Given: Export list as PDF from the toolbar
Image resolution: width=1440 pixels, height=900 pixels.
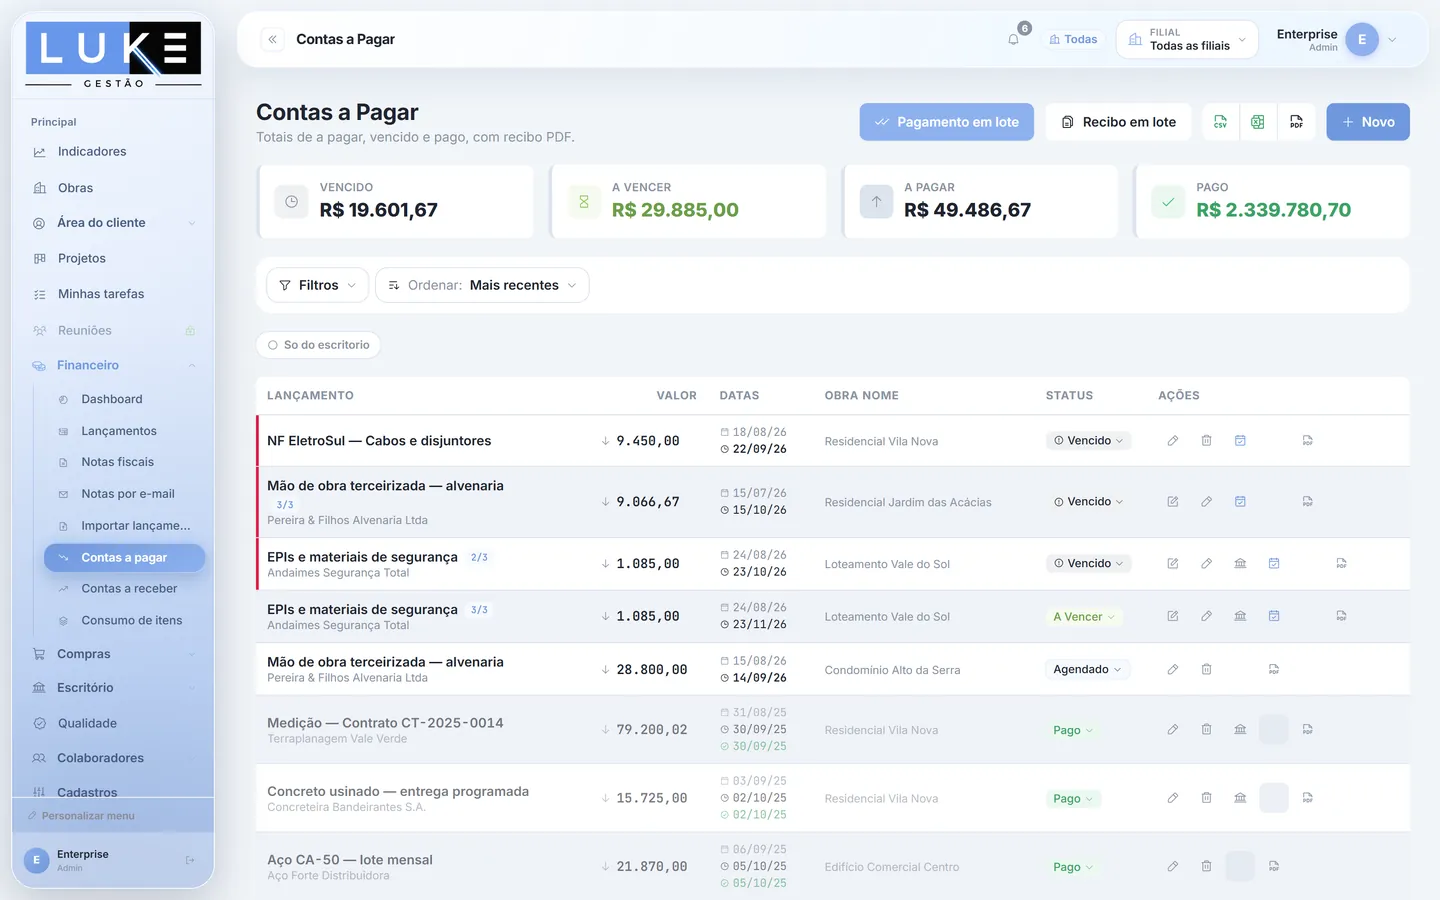Looking at the screenshot, I should tap(1296, 122).
